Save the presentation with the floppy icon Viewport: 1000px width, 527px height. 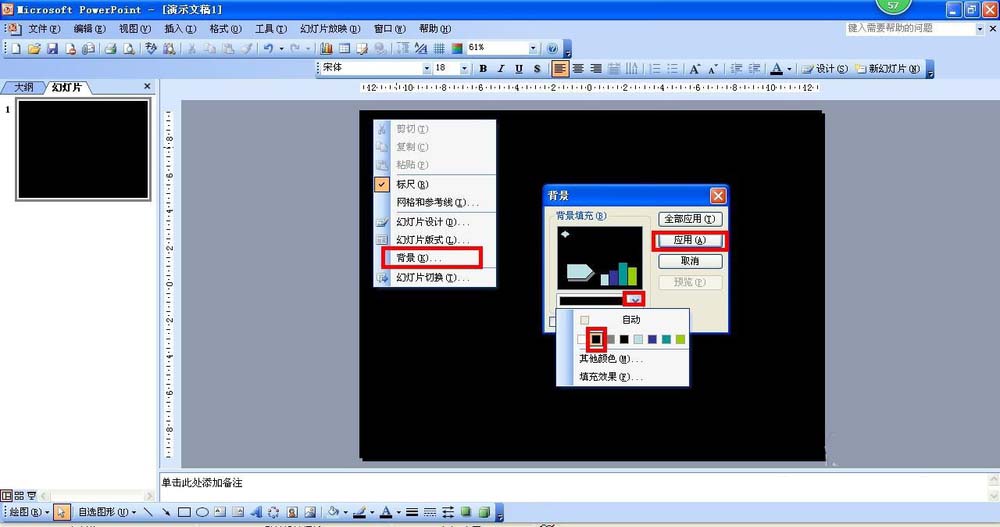(52, 48)
